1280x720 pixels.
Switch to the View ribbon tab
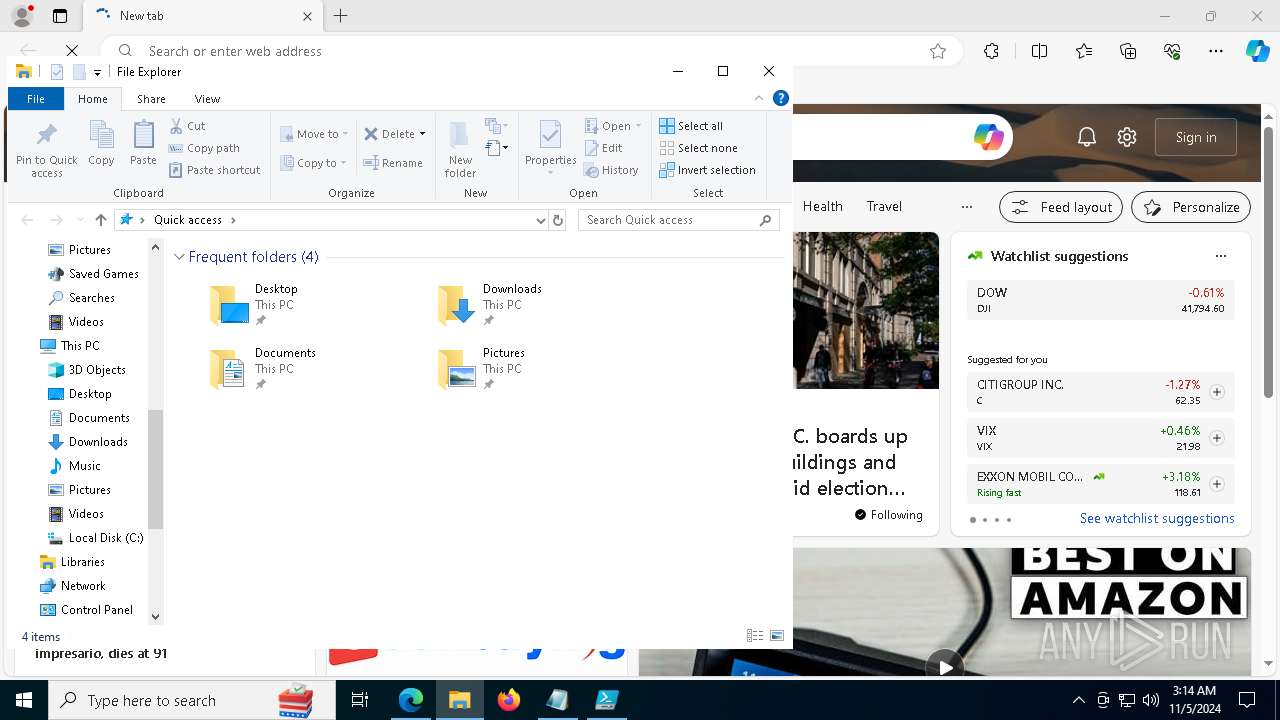(207, 99)
